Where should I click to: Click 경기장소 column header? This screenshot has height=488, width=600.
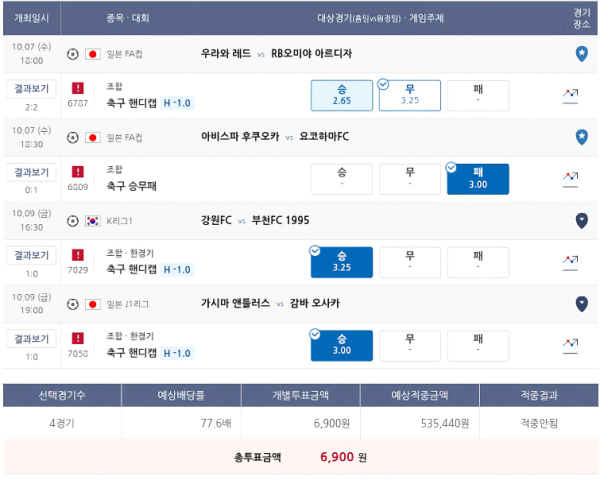582,18
